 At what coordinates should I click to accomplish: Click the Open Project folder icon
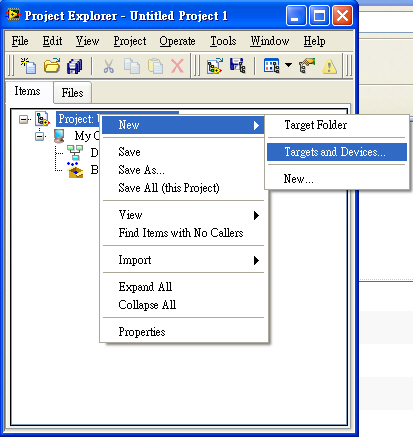click(x=52, y=66)
